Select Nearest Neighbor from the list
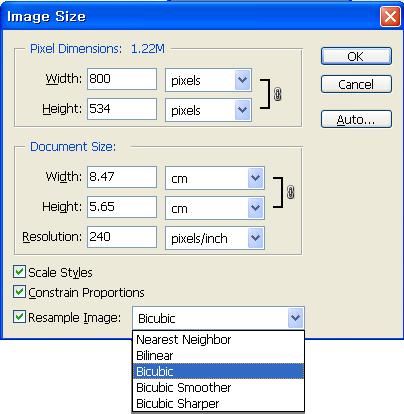The width and height of the screenshot is (404, 414). click(218, 340)
